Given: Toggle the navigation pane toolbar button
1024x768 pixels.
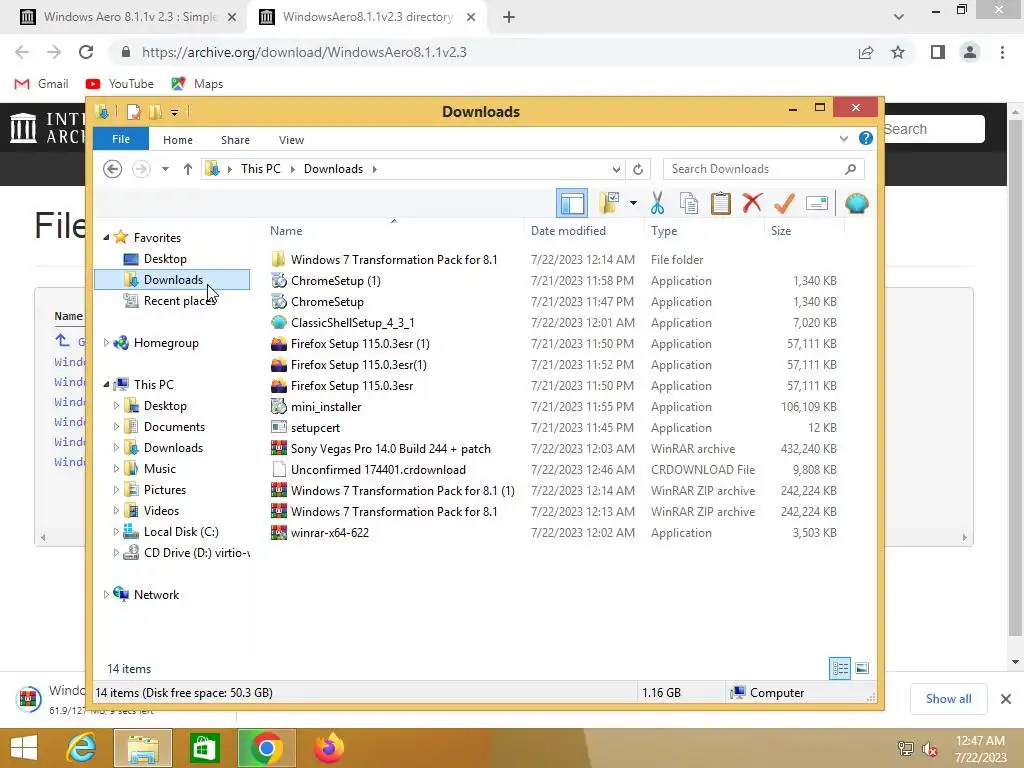Looking at the screenshot, I should [572, 203].
